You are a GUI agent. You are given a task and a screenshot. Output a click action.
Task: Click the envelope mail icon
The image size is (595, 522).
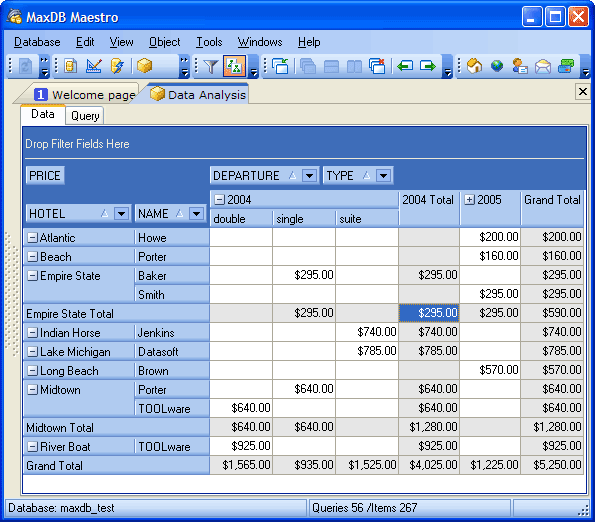pyautogui.click(x=543, y=66)
